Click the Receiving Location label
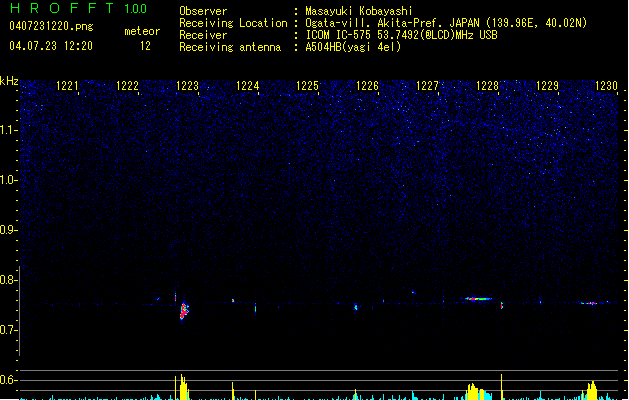This screenshot has width=629, height=400. [x=233, y=23]
